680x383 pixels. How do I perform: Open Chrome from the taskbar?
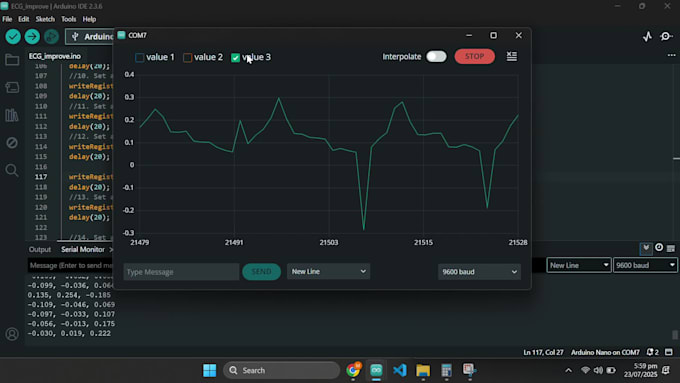point(353,370)
